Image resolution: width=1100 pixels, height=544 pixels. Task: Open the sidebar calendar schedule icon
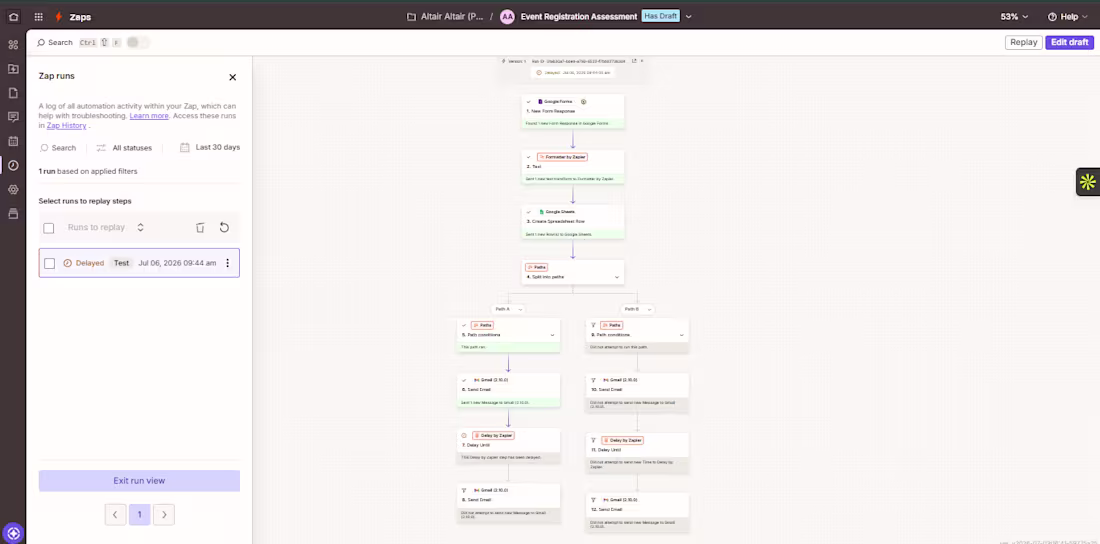tap(13, 141)
